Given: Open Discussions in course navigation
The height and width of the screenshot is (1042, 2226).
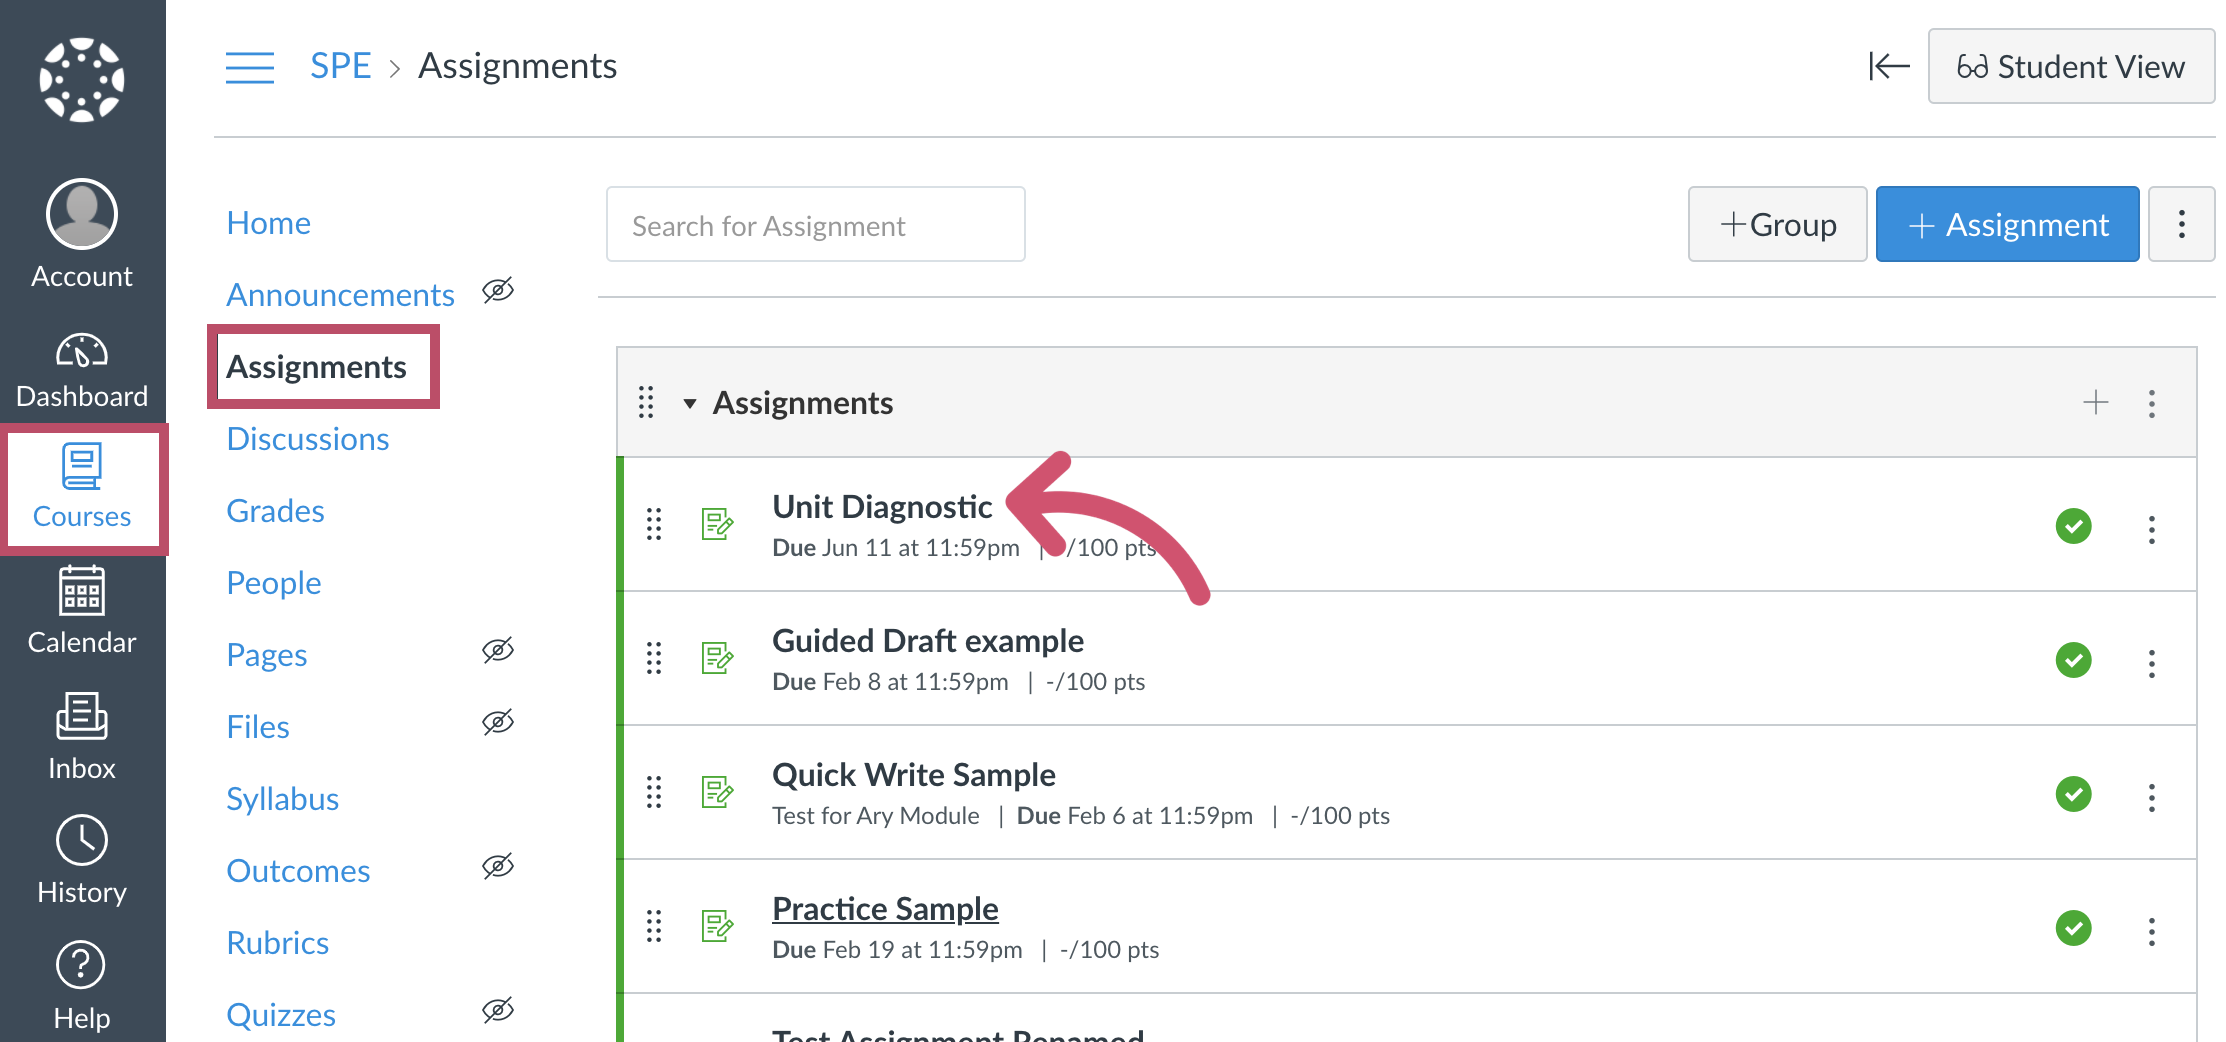Looking at the screenshot, I should coord(307,439).
